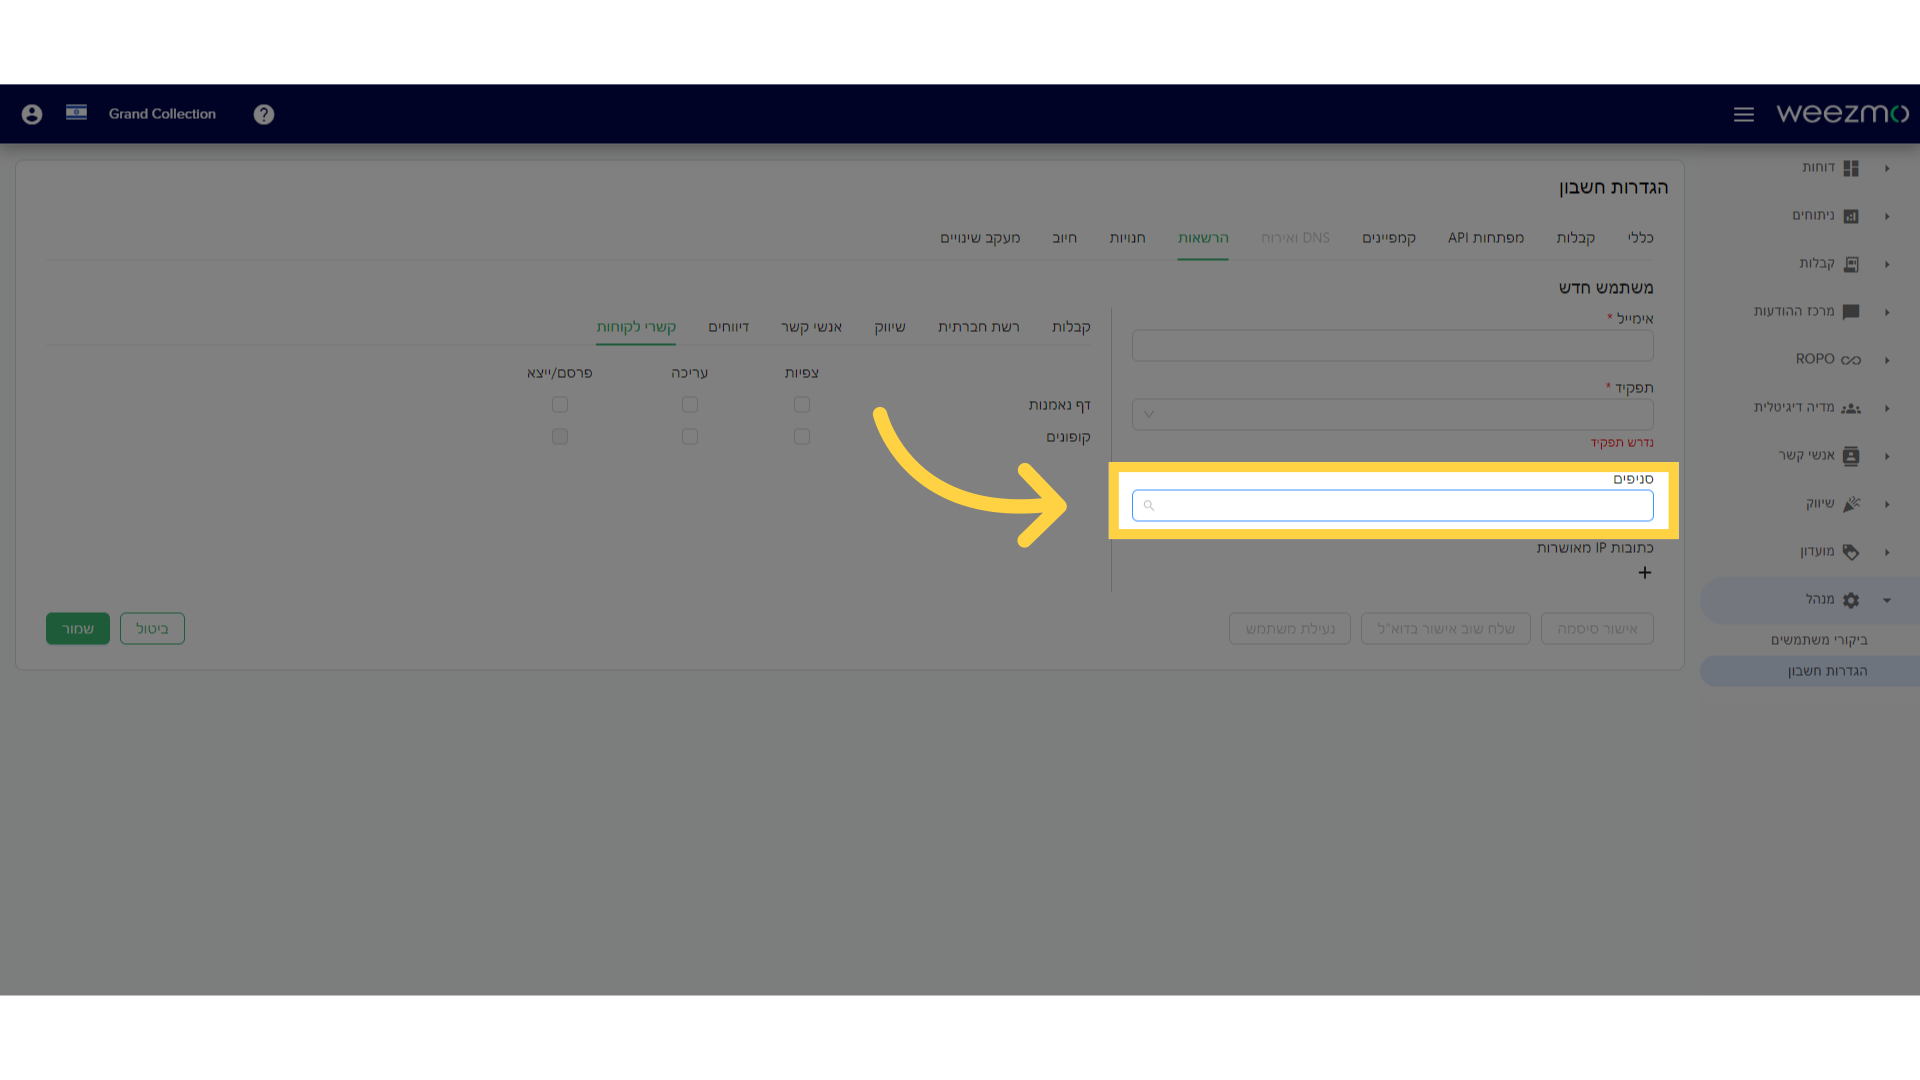
Task: Switch to the מפתחות API tab
Action: pos(1486,238)
